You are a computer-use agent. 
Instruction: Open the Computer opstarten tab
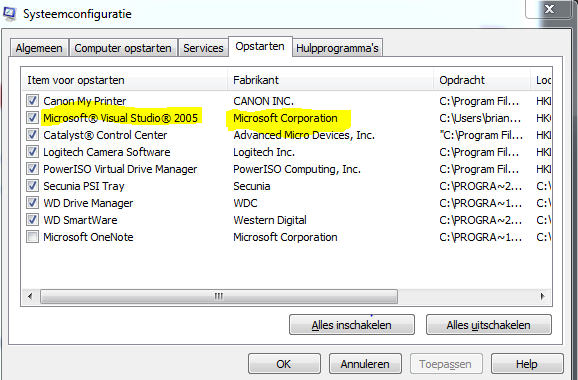coord(123,48)
